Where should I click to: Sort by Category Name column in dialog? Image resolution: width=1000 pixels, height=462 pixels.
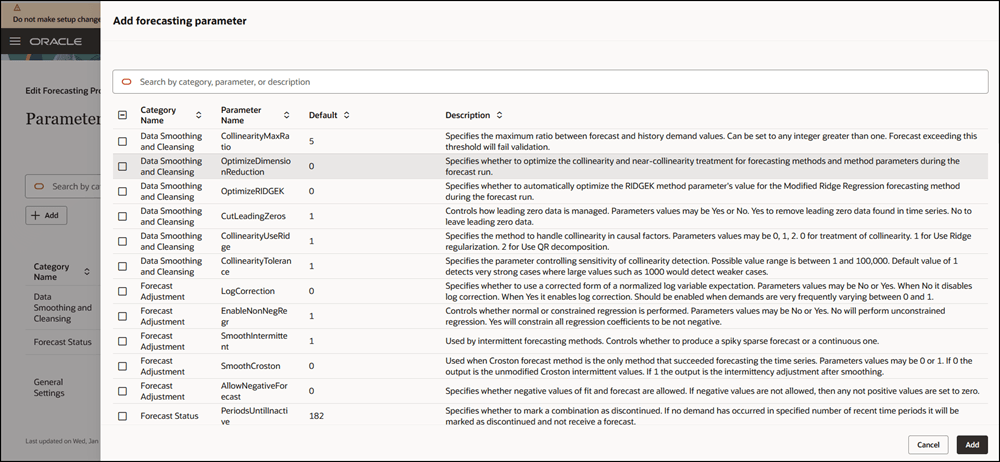click(198, 115)
